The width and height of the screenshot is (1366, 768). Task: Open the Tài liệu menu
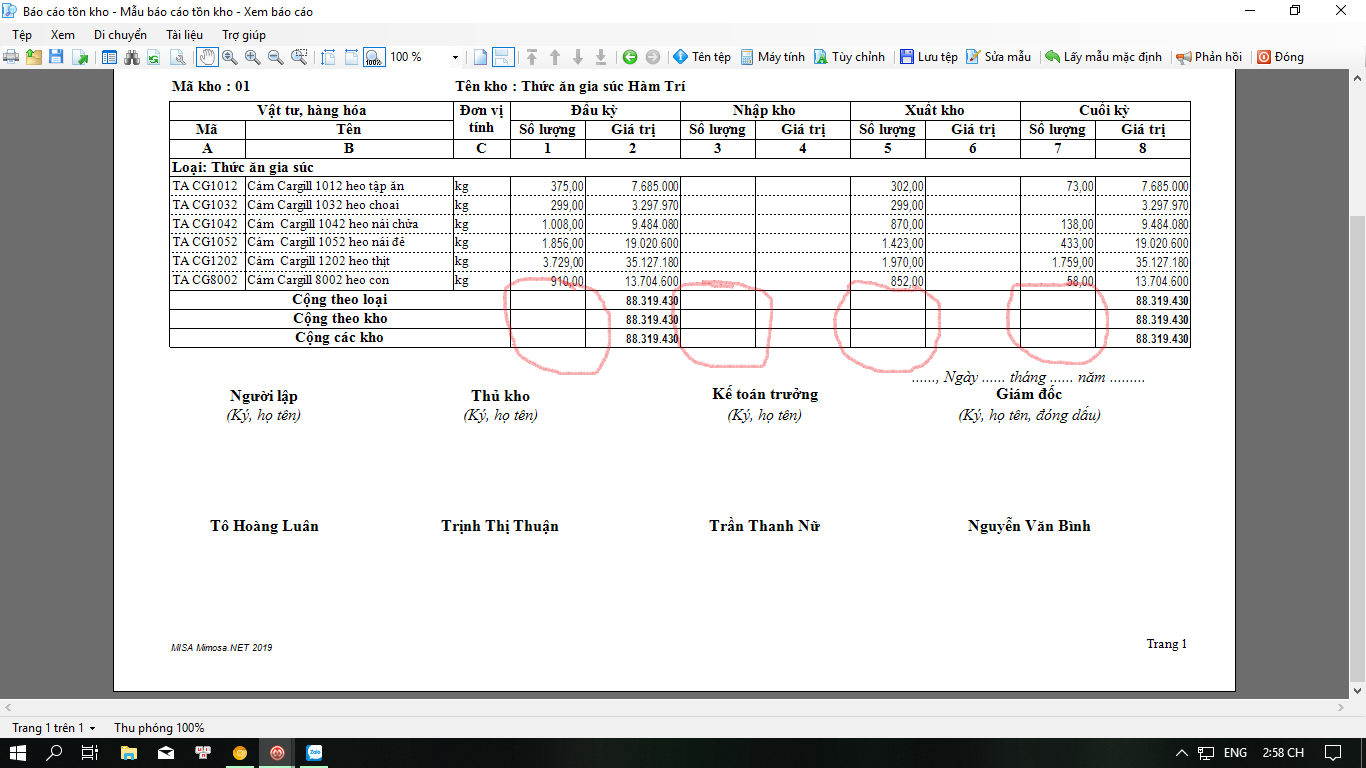click(x=184, y=34)
